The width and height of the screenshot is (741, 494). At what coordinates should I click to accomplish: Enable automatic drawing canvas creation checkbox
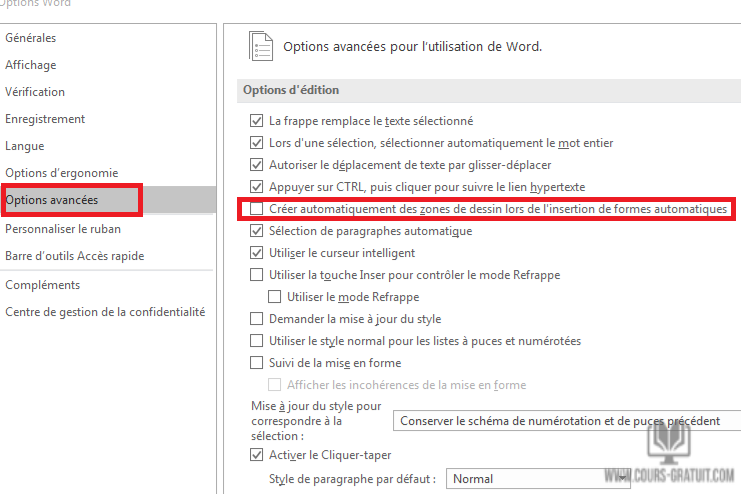257,209
